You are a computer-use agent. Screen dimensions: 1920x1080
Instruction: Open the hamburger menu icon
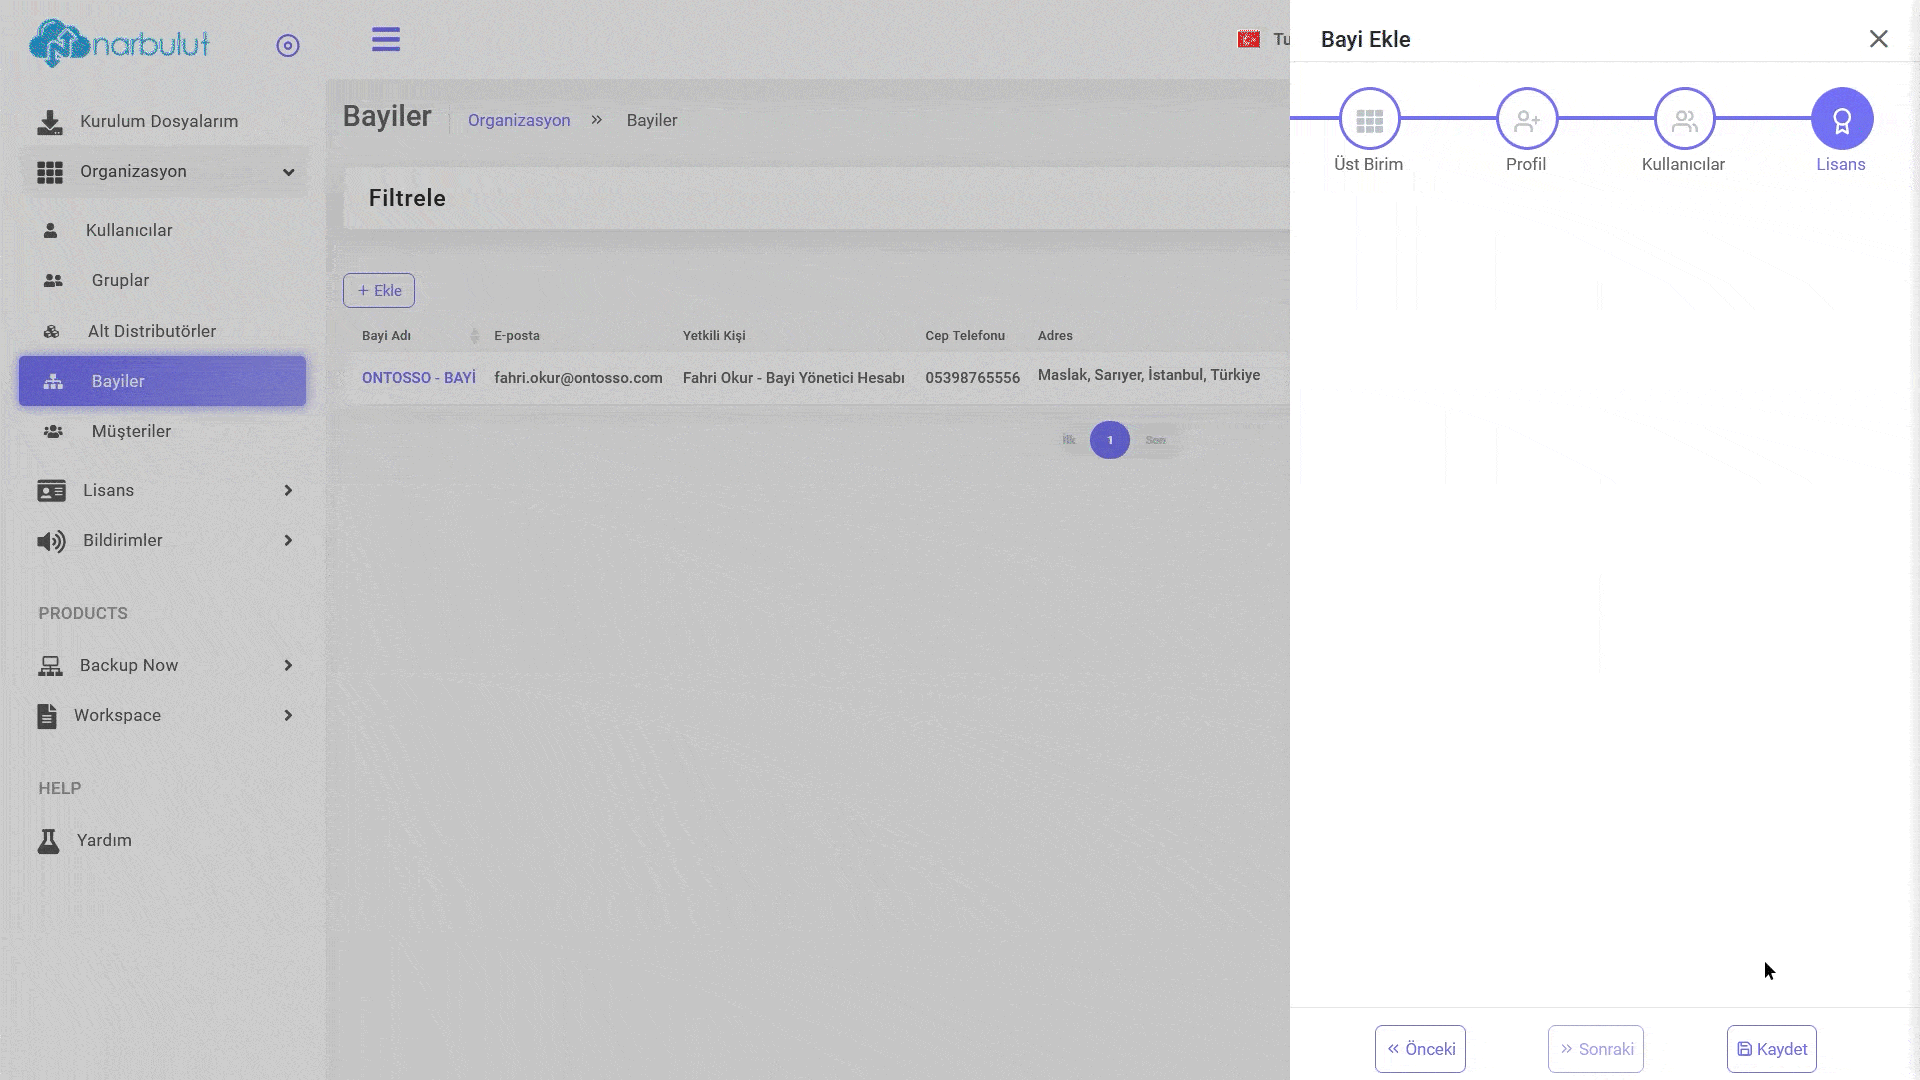386,40
